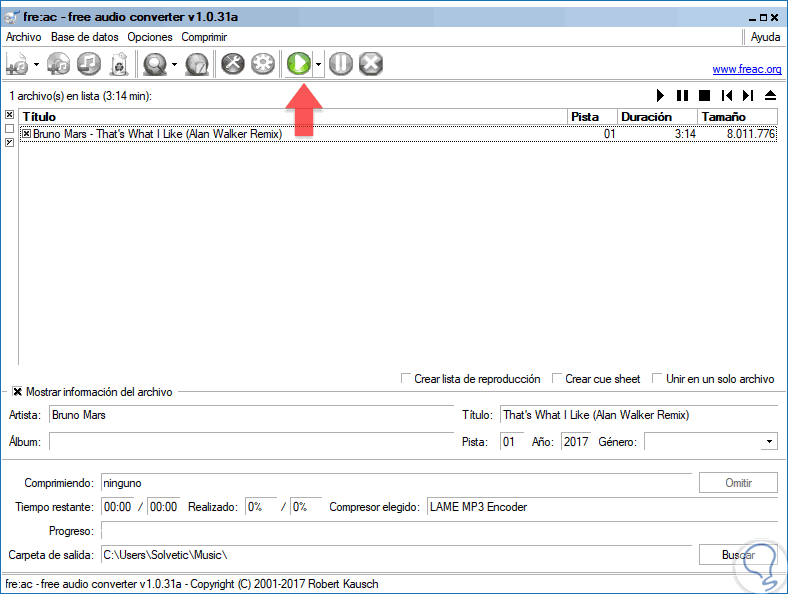The height and width of the screenshot is (594, 788).
Task: Click the Comprimiendo ninguno field
Action: [x=397, y=483]
